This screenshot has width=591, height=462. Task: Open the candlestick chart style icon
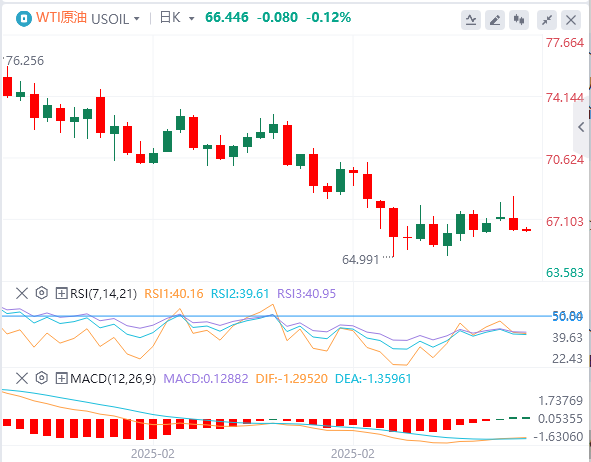519,20
